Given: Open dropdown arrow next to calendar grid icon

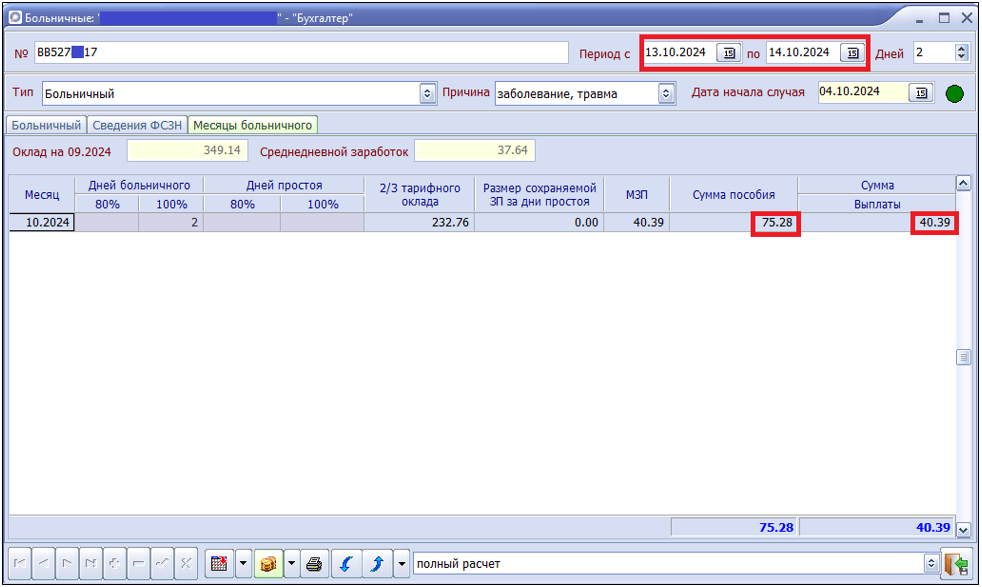Looking at the screenshot, I should 243,564.
